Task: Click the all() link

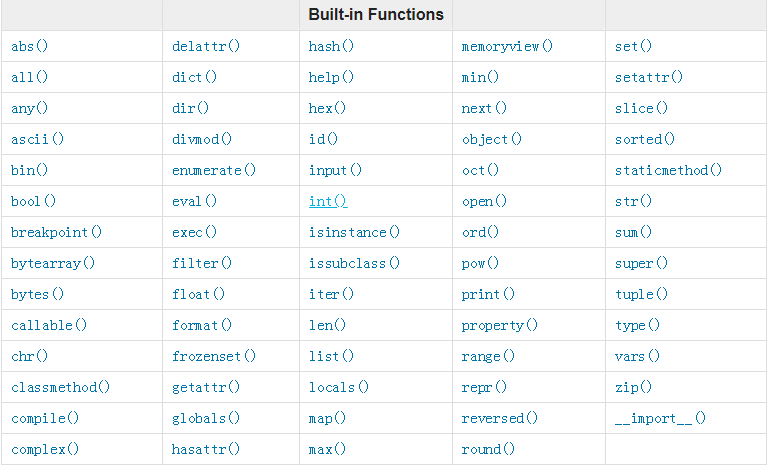Action: [x=29, y=77]
